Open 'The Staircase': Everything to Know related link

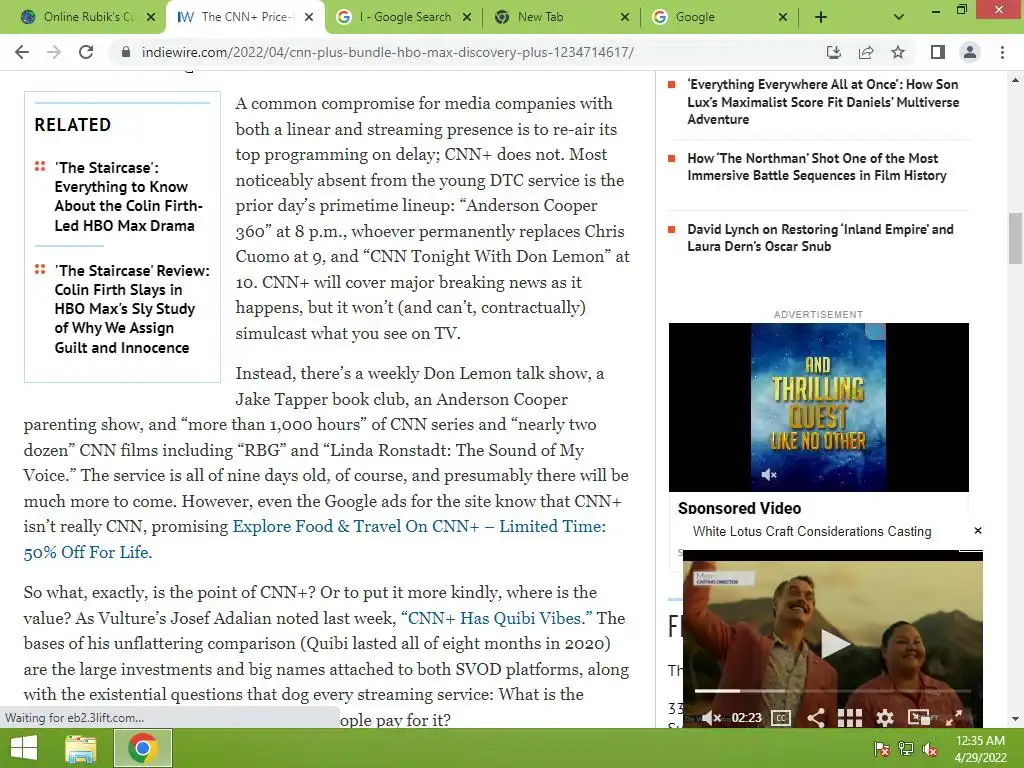[x=129, y=197]
